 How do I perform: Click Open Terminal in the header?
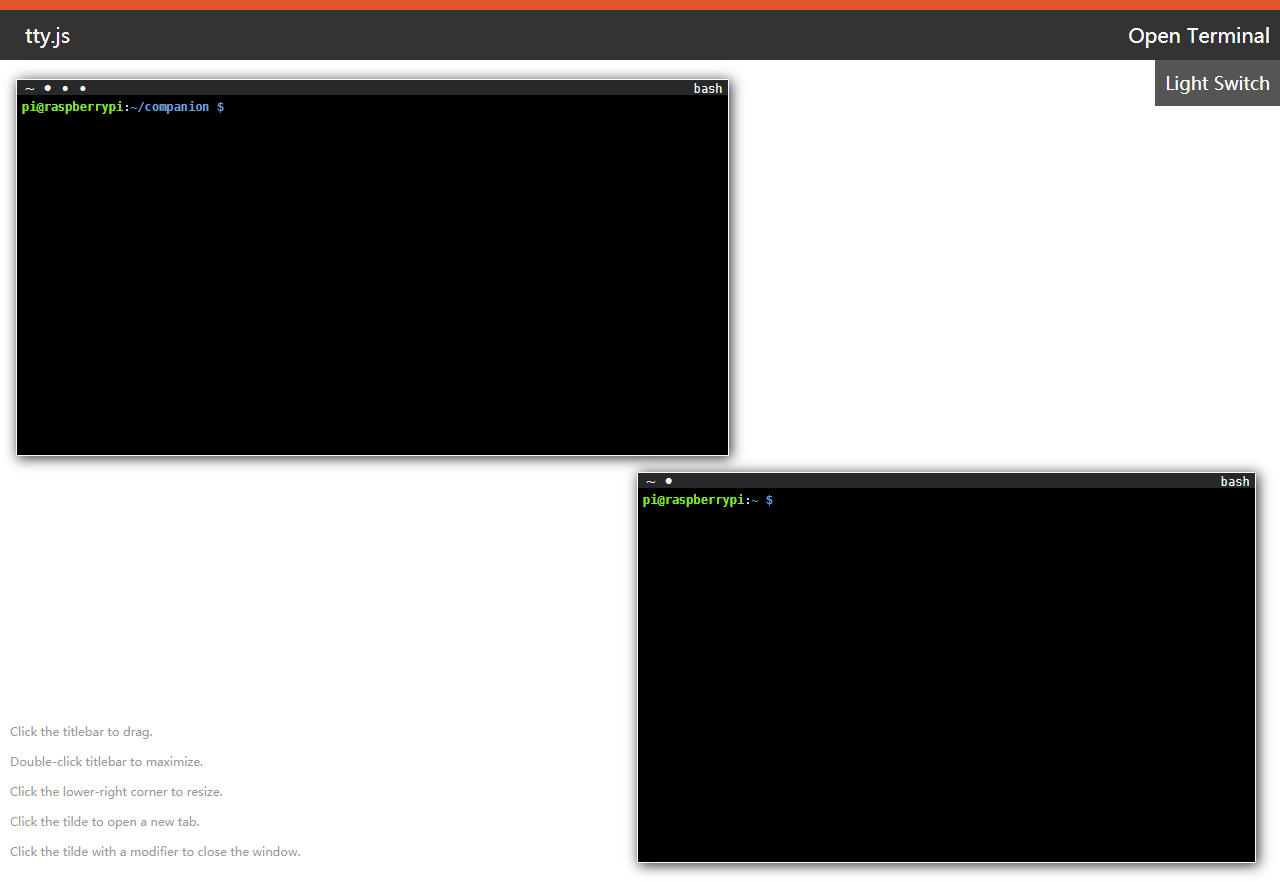click(1198, 36)
